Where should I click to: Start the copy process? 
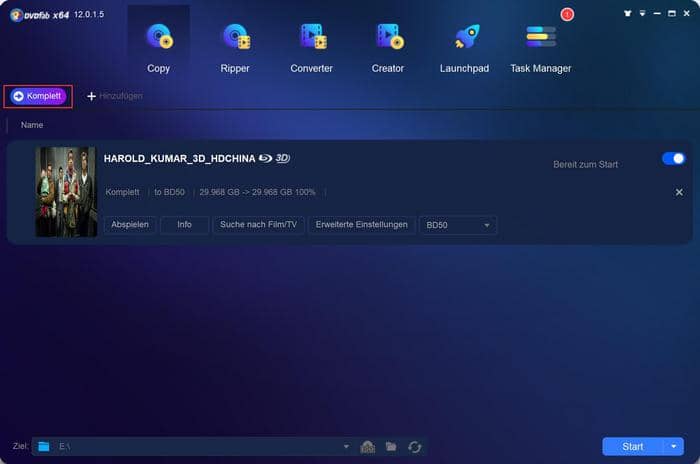point(633,447)
